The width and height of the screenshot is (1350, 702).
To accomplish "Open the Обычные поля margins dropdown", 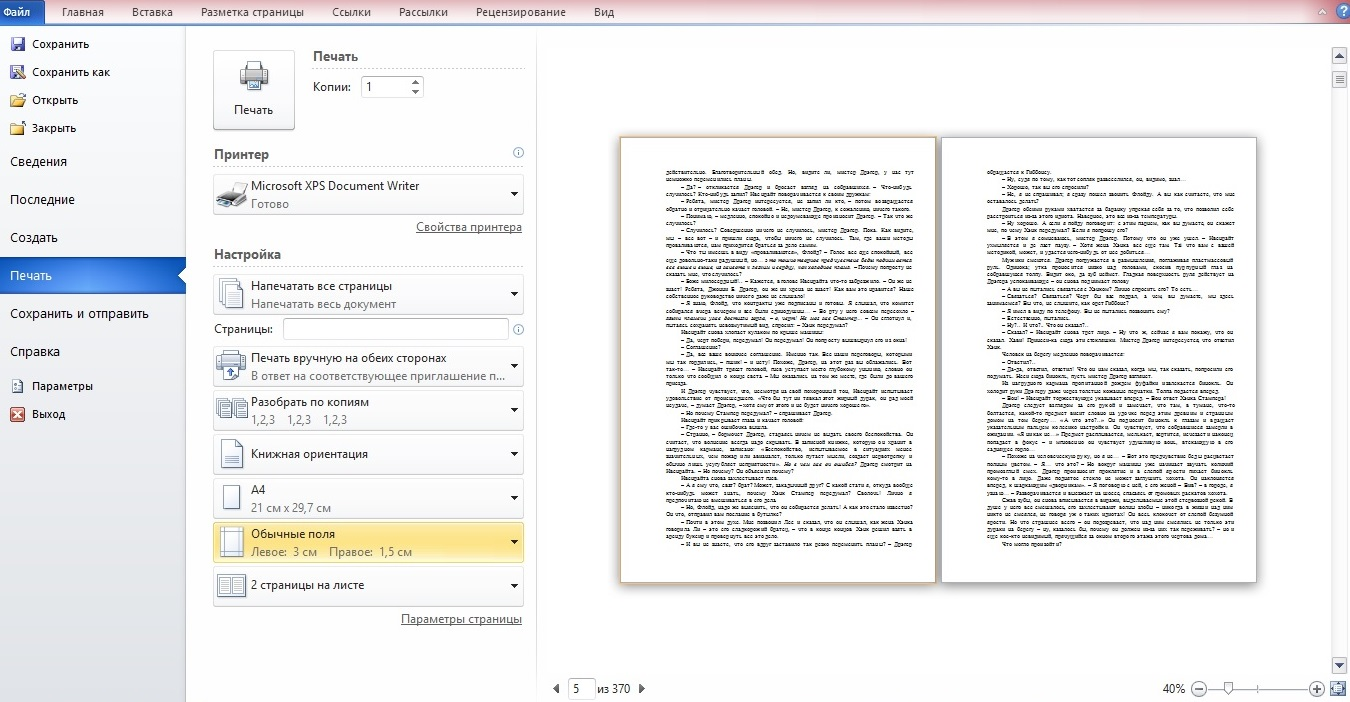I will click(515, 542).
